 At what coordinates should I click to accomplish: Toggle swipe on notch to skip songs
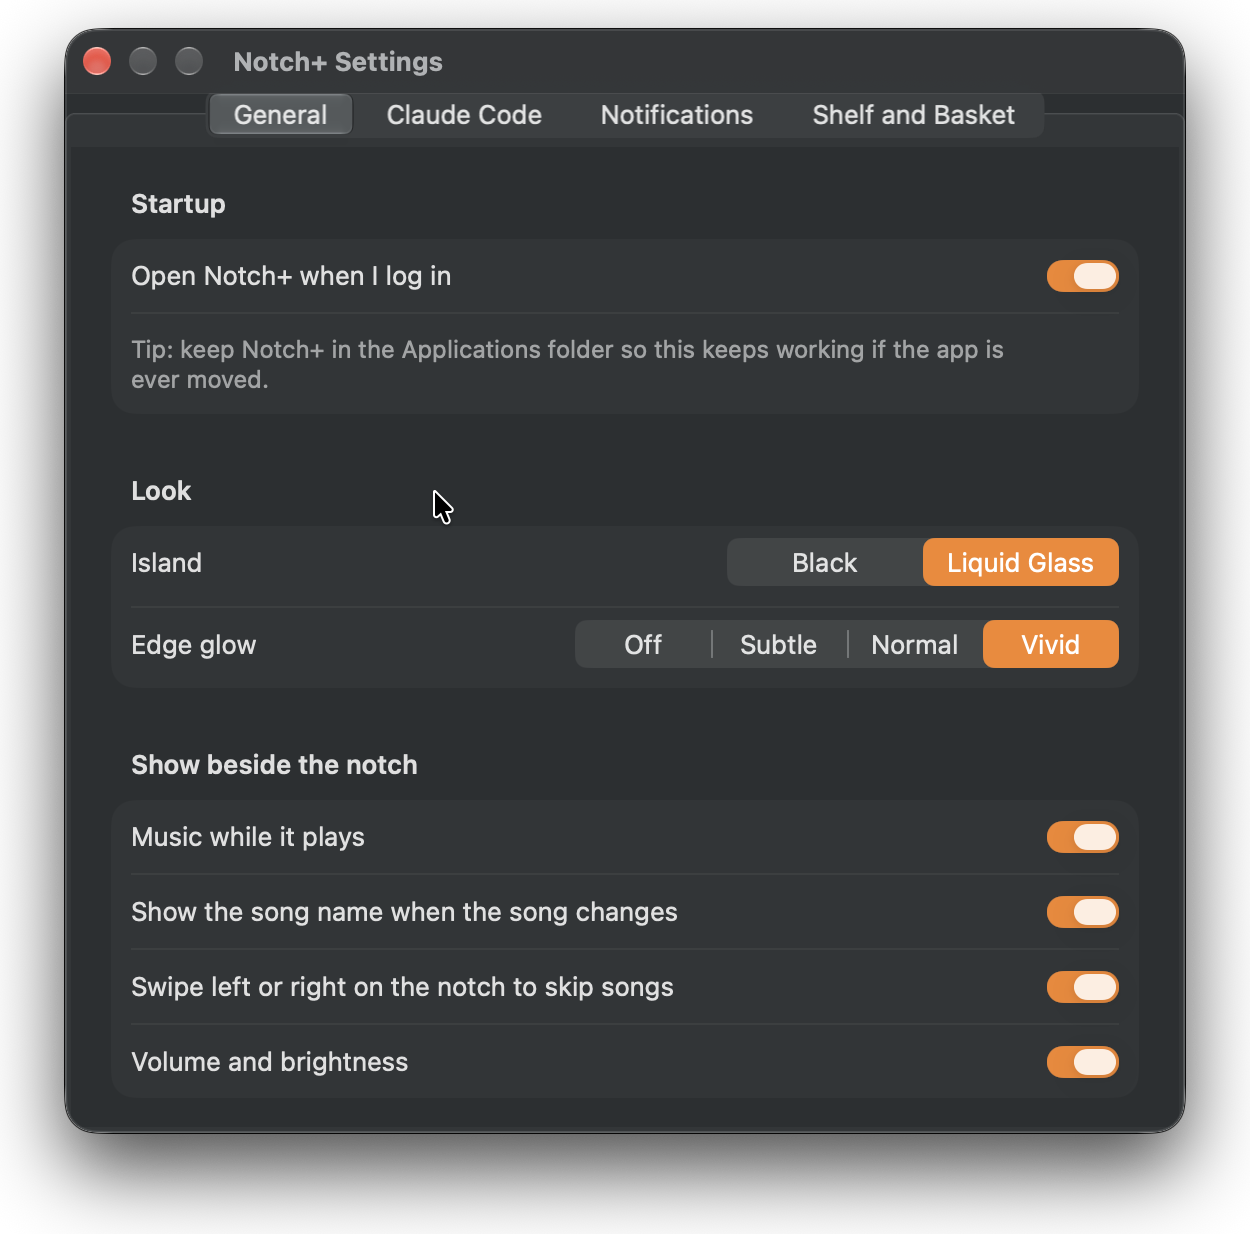click(1082, 987)
